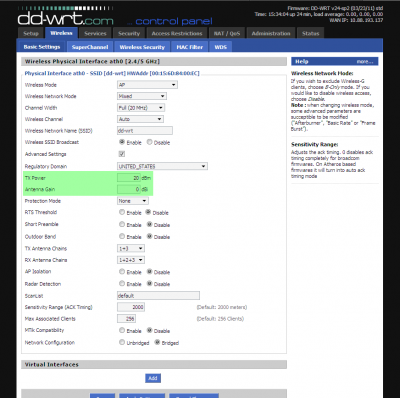Click the Virtual Interfaces section header
The width and height of the screenshot is (400, 398).
click(154, 364)
